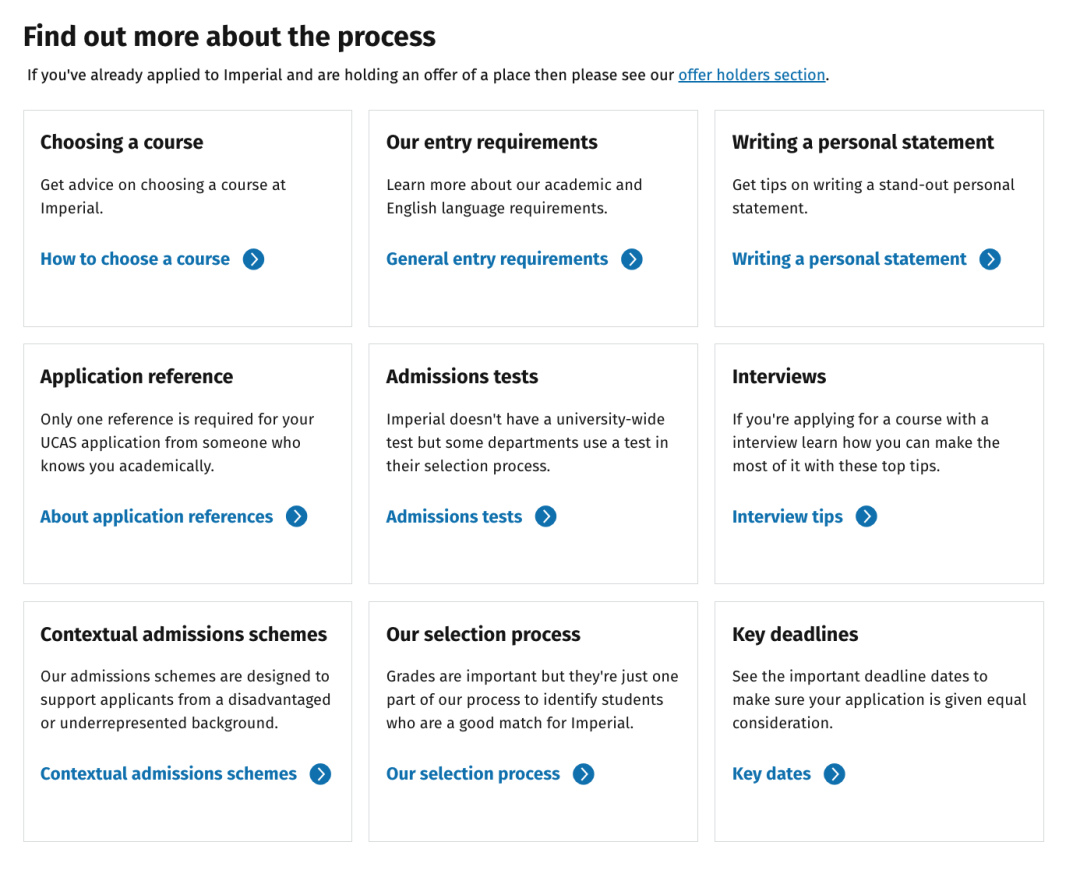Viewport: 1080px width, 877px height.
Task: Follow the General entry requirements link
Action: pos(497,259)
